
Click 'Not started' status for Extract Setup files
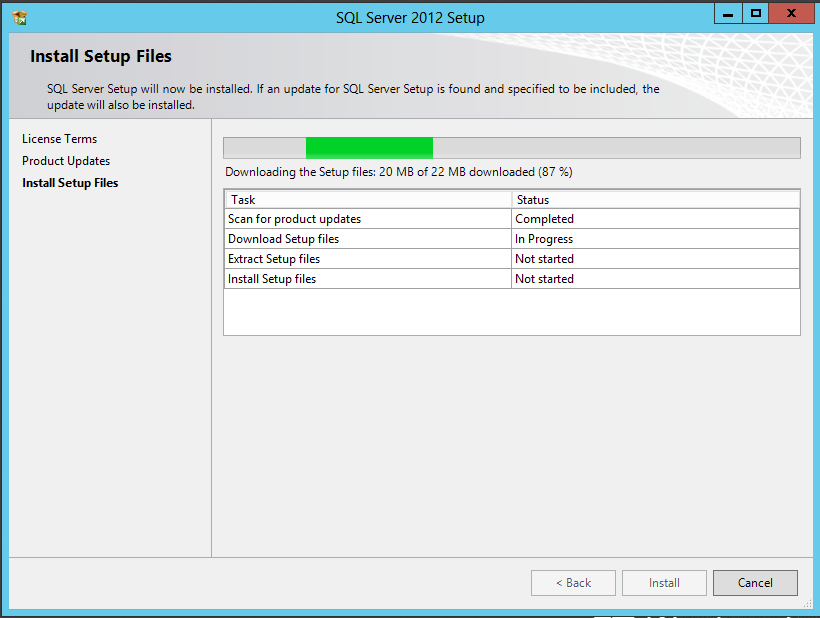[x=656, y=259]
